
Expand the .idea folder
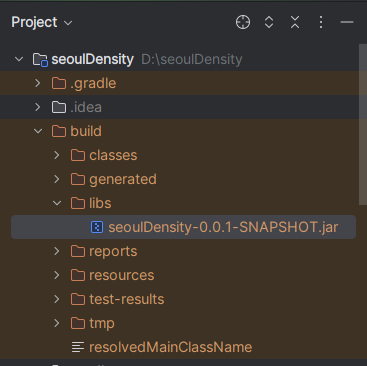(x=38, y=107)
